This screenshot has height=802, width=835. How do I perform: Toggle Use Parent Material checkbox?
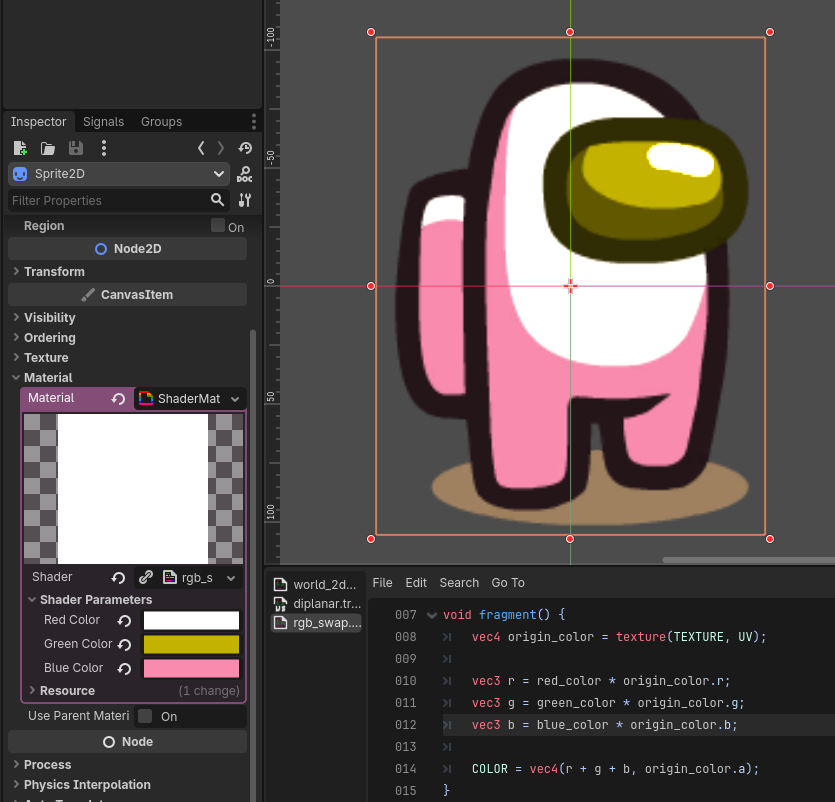145,716
